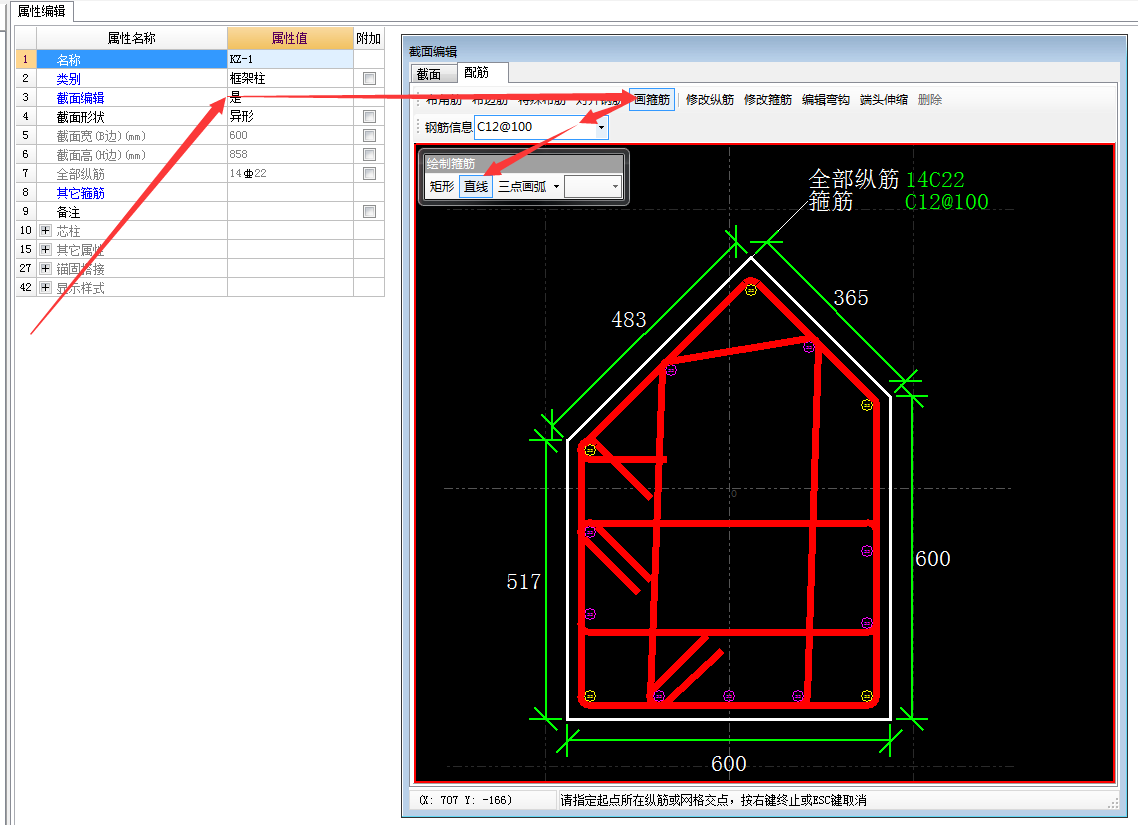Select the 布边筋 edge rebar tool
The image size is (1138, 825).
[490, 100]
